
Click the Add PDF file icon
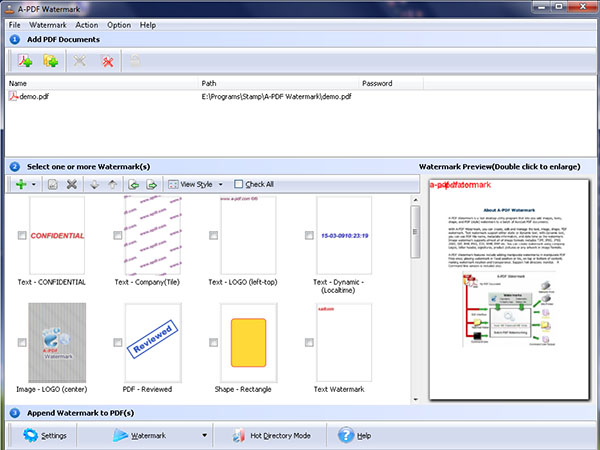[25, 61]
